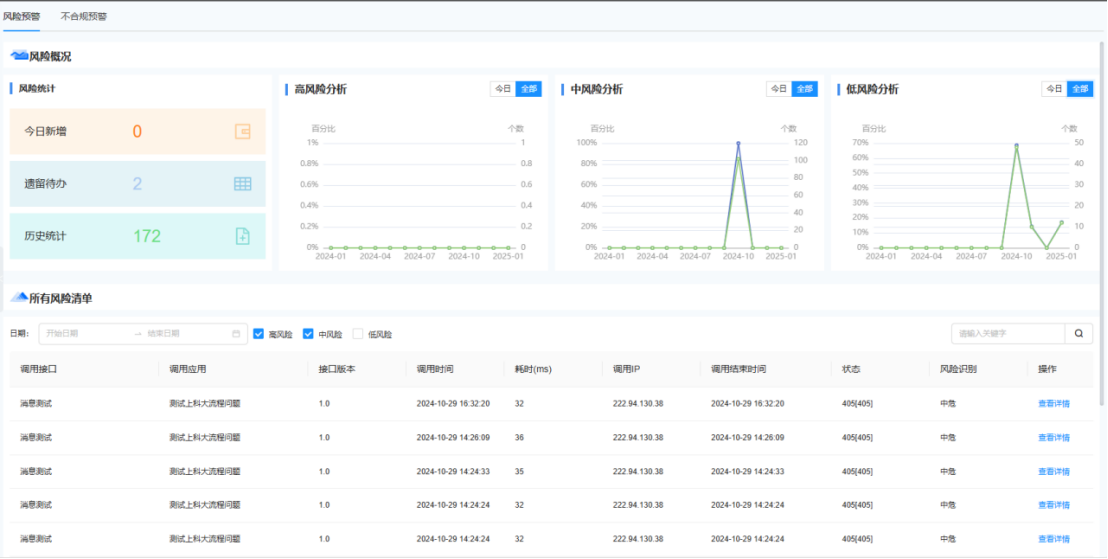Click the 今日新增 card wallet icon

(x=242, y=131)
